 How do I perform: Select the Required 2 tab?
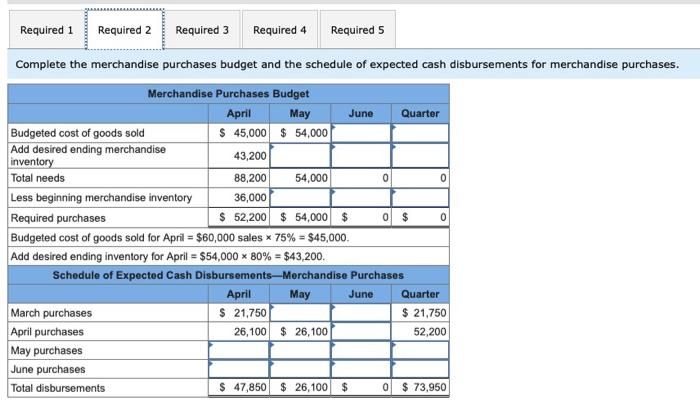[x=125, y=30]
